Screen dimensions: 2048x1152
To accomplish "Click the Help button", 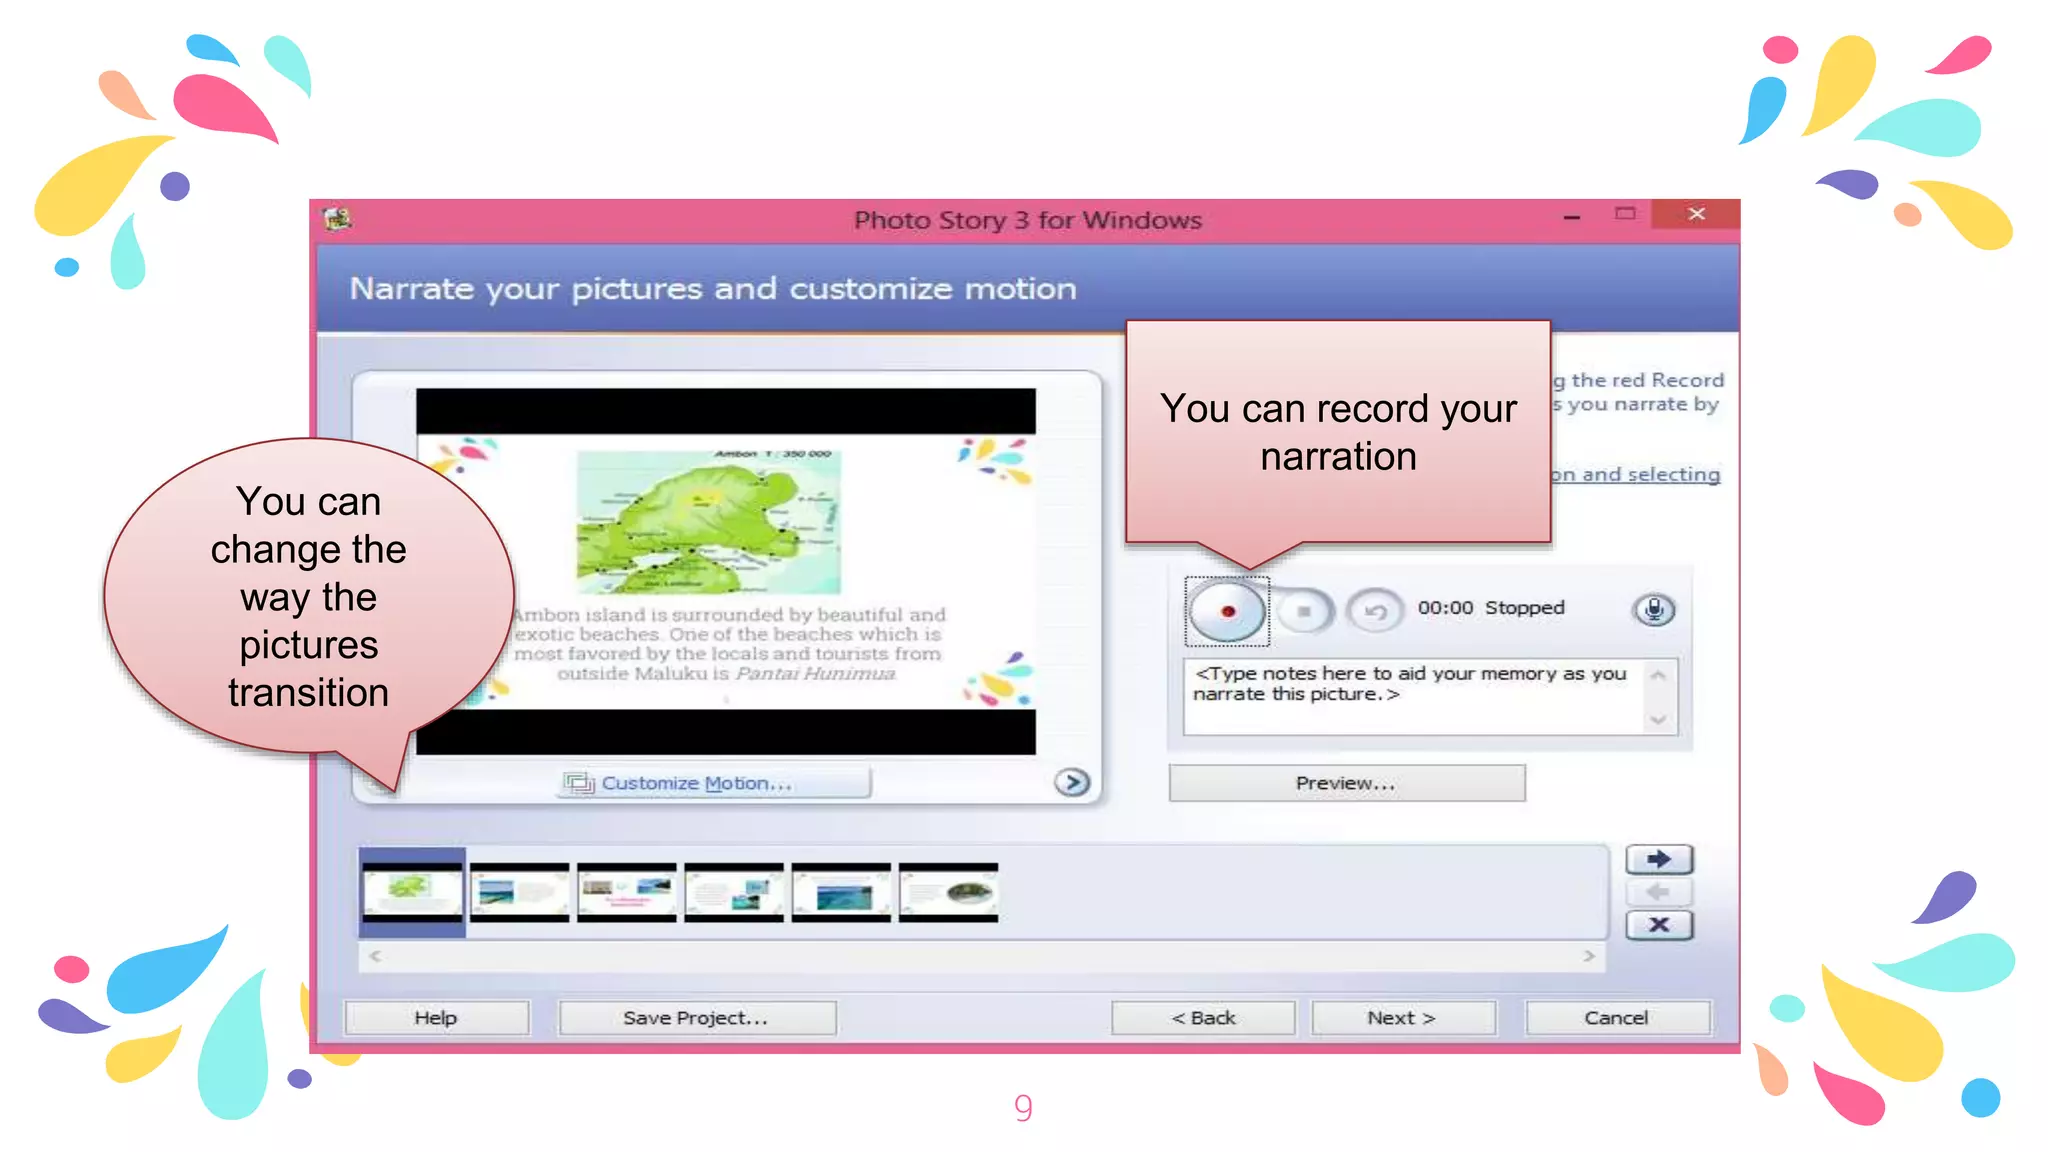I will point(436,1018).
